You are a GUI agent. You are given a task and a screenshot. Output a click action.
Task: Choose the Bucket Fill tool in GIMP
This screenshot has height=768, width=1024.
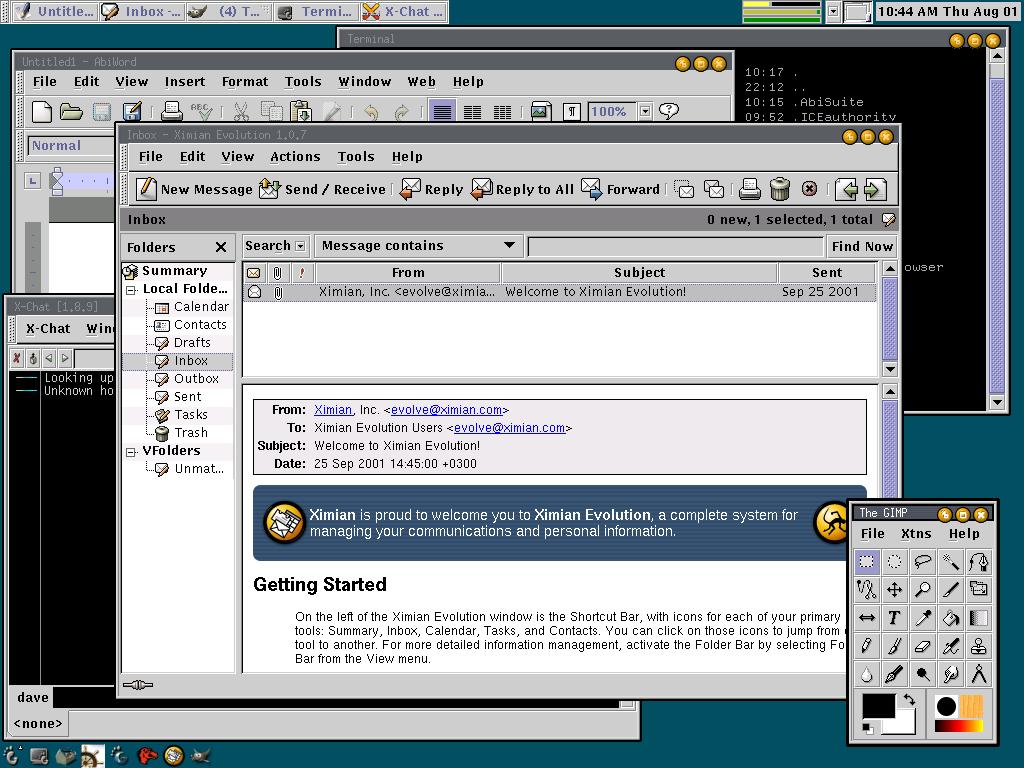point(950,618)
